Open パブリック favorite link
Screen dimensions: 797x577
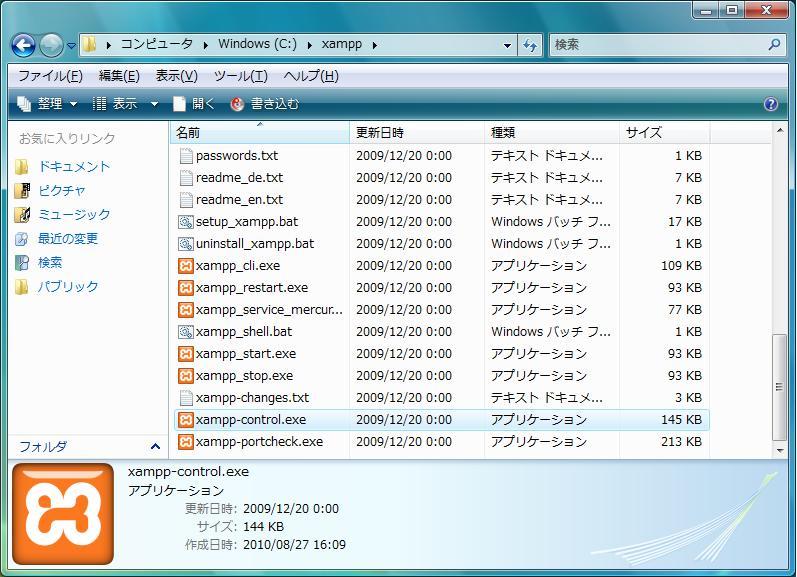pos(68,286)
